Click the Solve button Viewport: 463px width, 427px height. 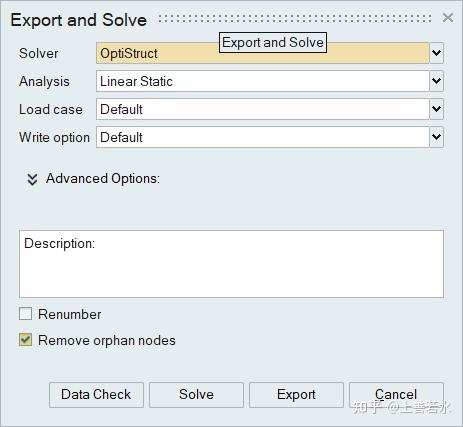coord(196,395)
